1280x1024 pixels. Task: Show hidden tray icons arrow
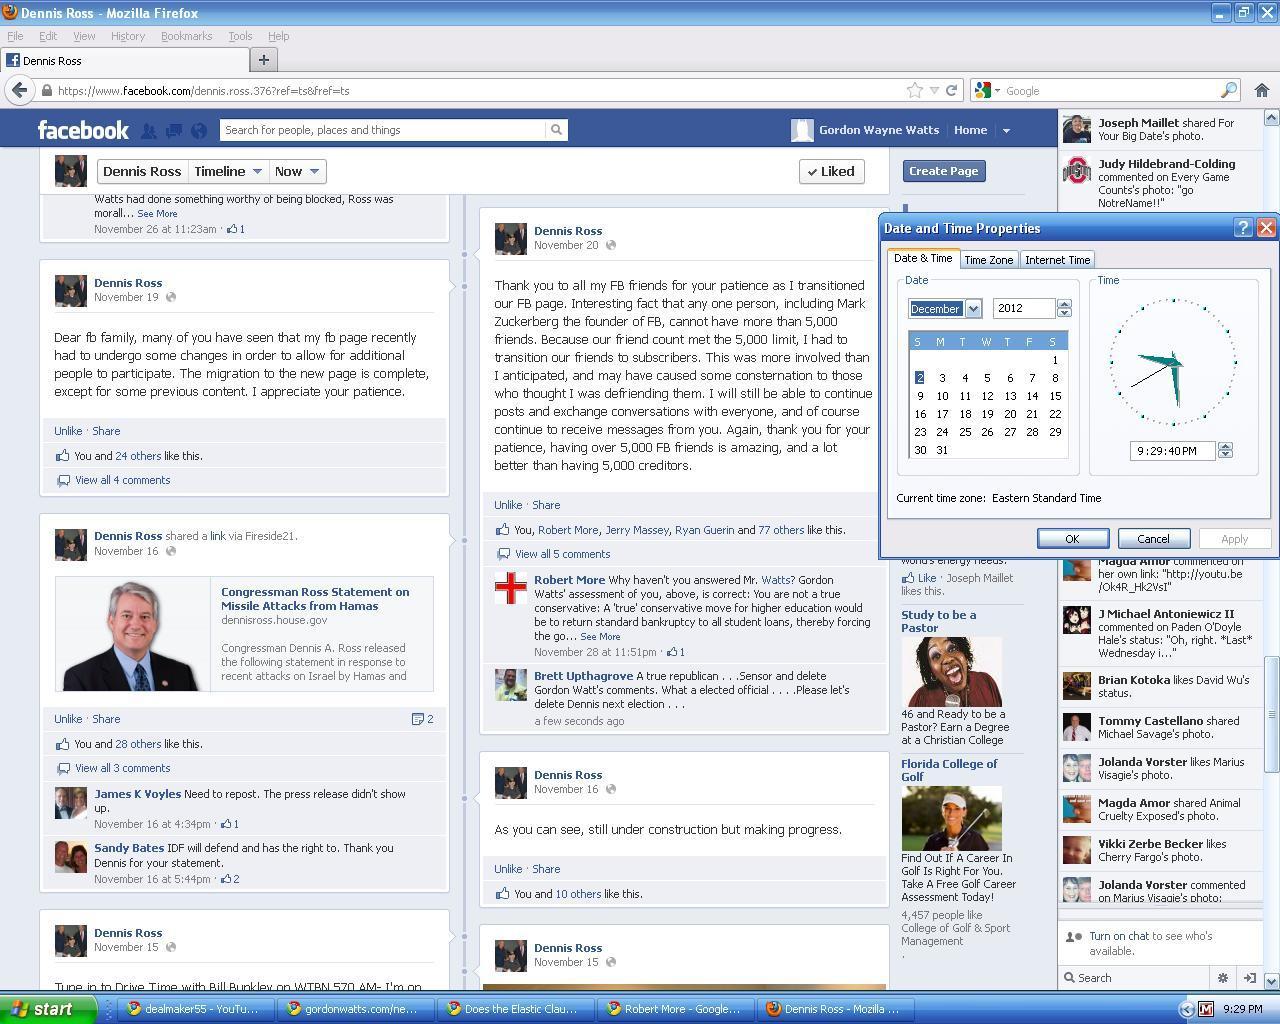point(1186,1009)
